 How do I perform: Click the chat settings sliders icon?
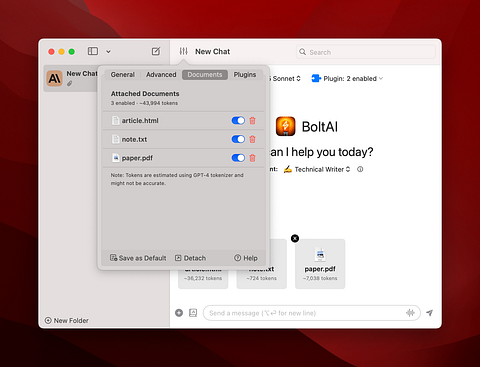pyautogui.click(x=184, y=51)
